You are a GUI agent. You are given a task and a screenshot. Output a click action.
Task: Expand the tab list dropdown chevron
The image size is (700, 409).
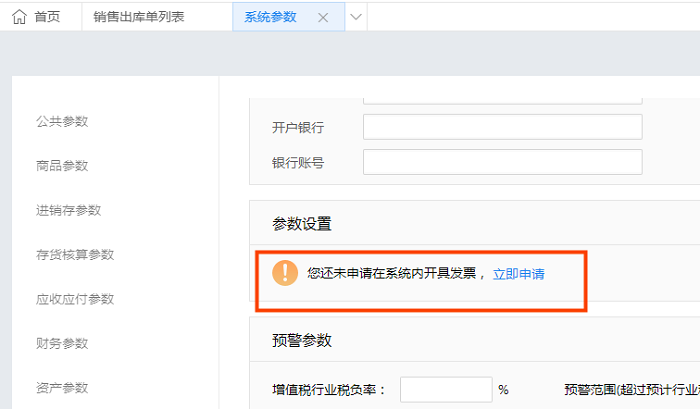(357, 17)
